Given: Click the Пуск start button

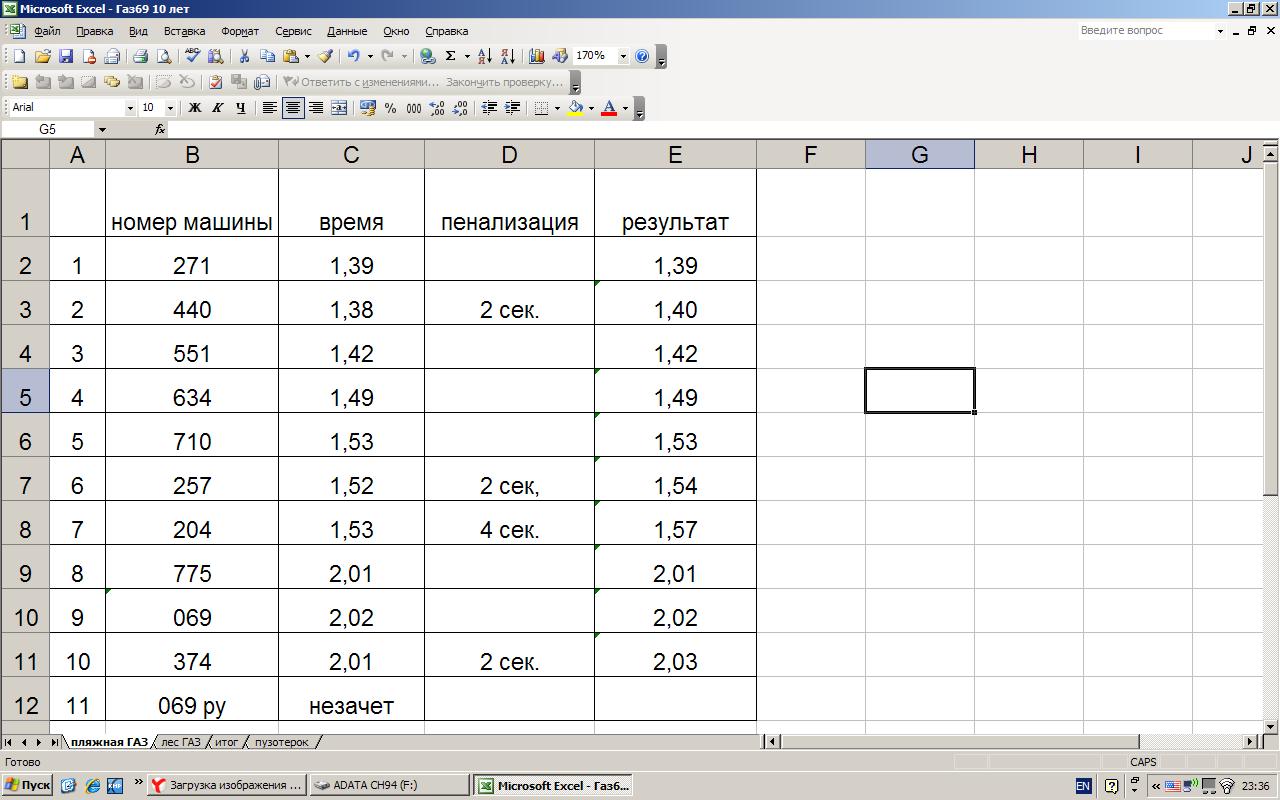Looking at the screenshot, I should [27, 785].
